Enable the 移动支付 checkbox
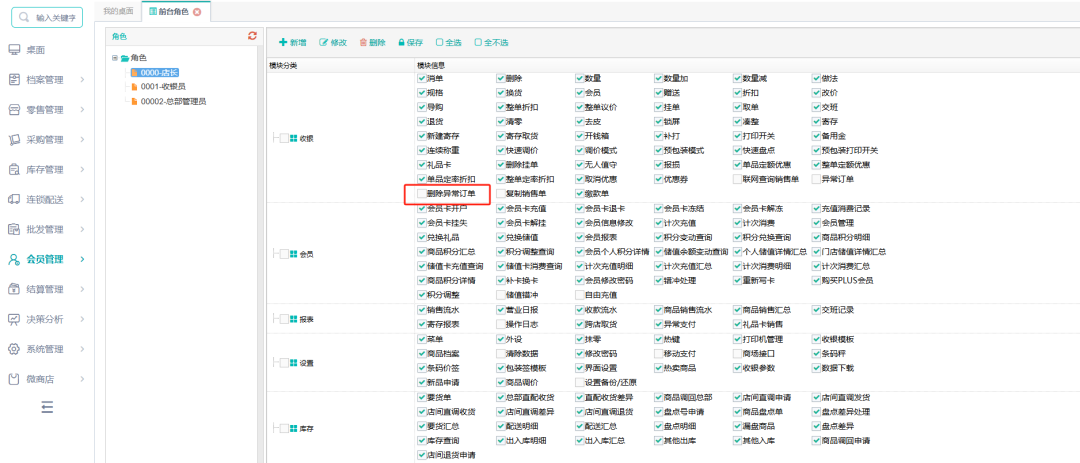This screenshot has width=1080, height=463. pos(658,353)
